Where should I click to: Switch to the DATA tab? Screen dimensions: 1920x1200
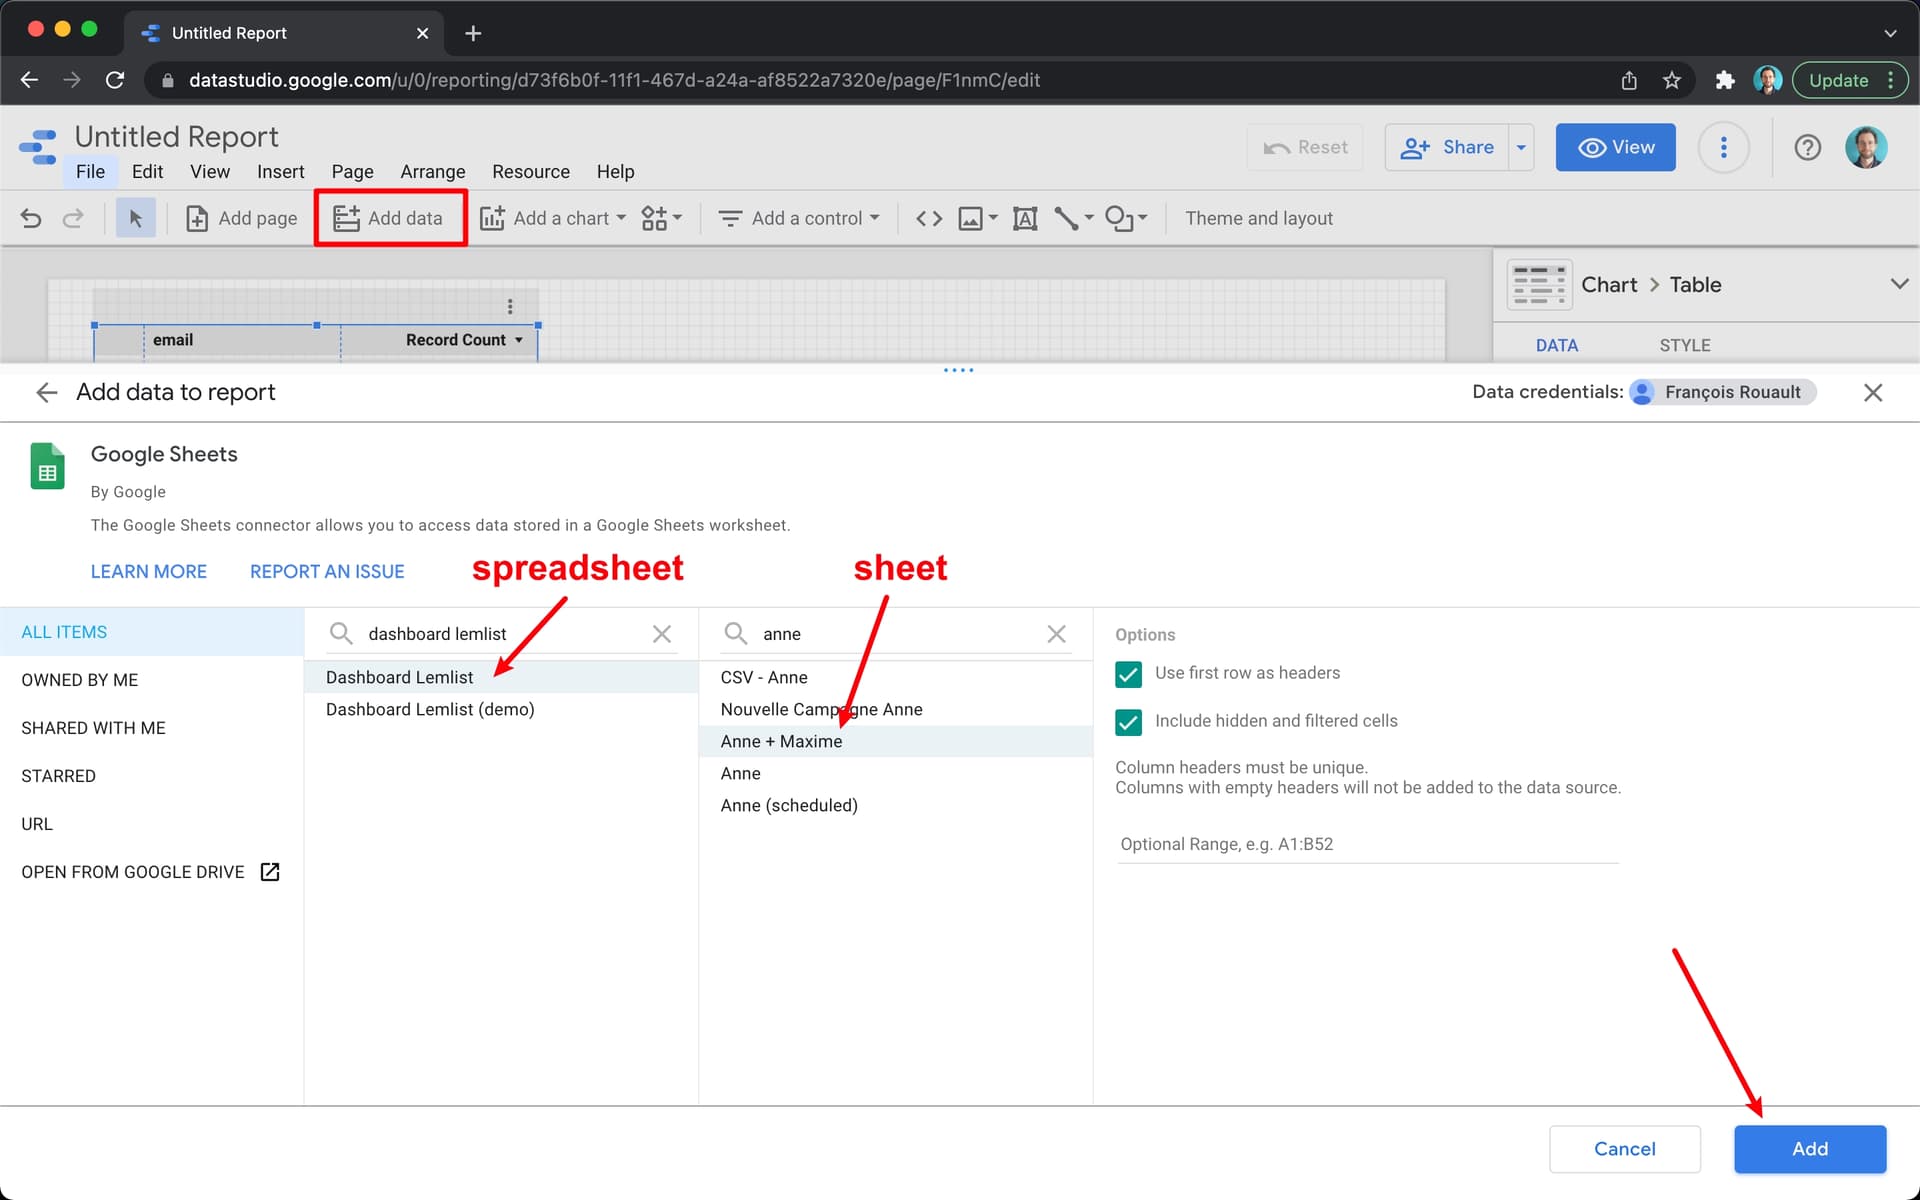point(1556,345)
